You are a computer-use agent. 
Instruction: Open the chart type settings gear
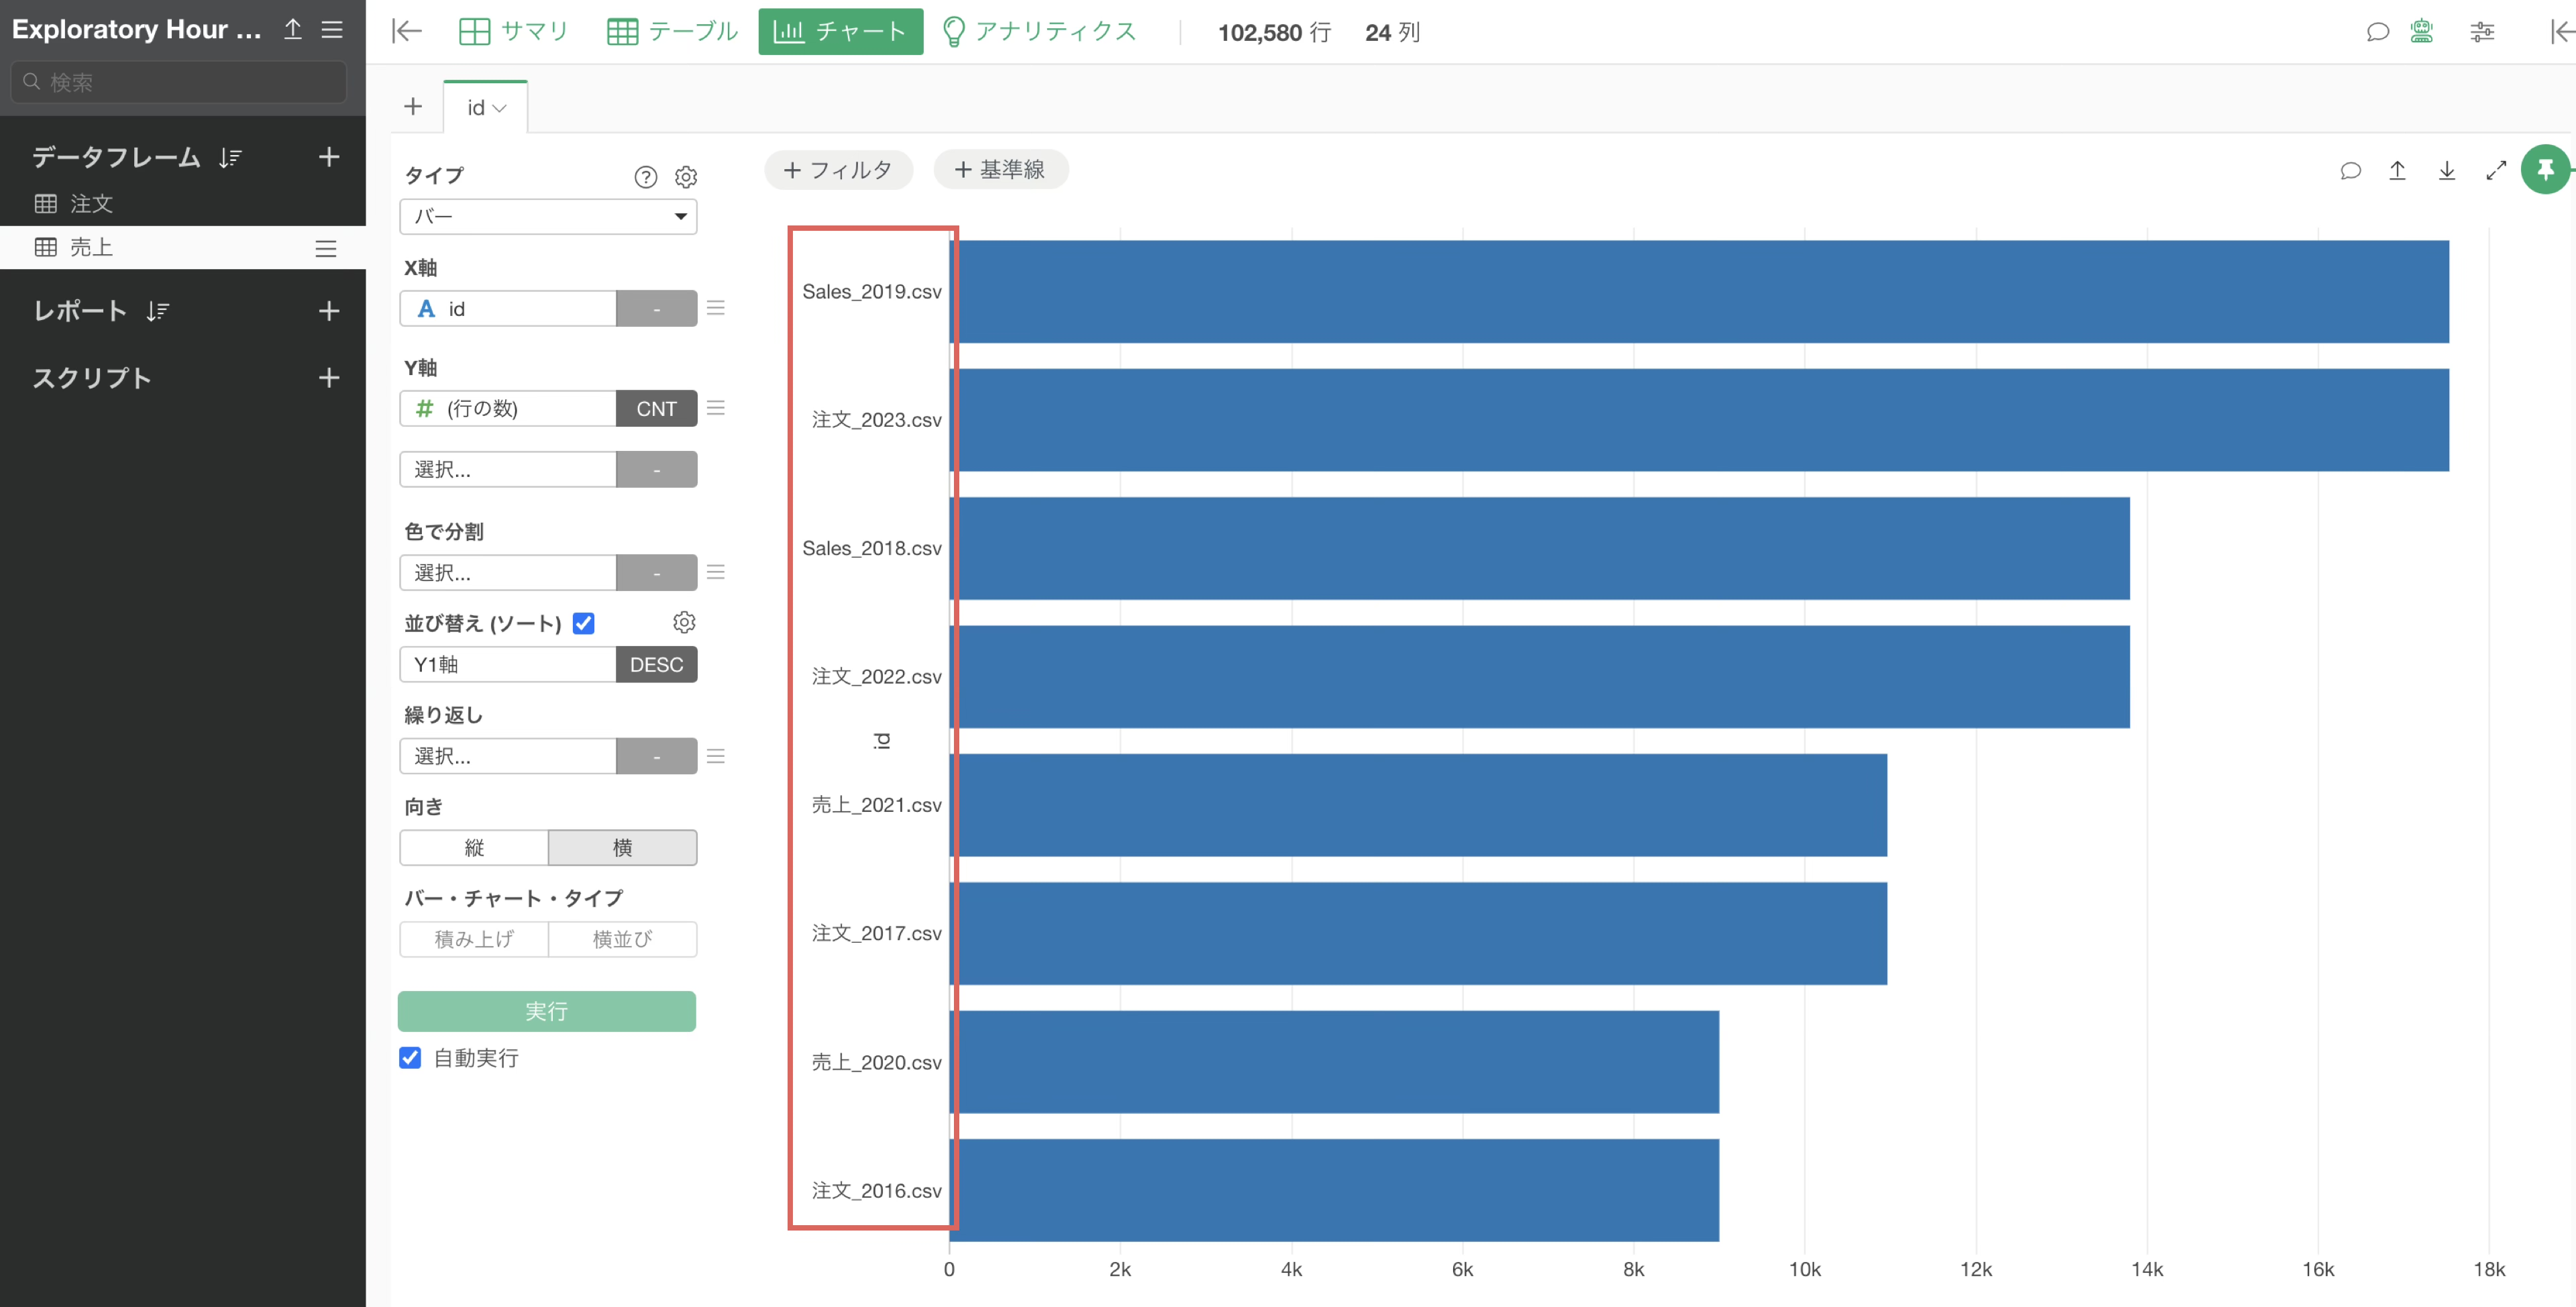point(685,177)
